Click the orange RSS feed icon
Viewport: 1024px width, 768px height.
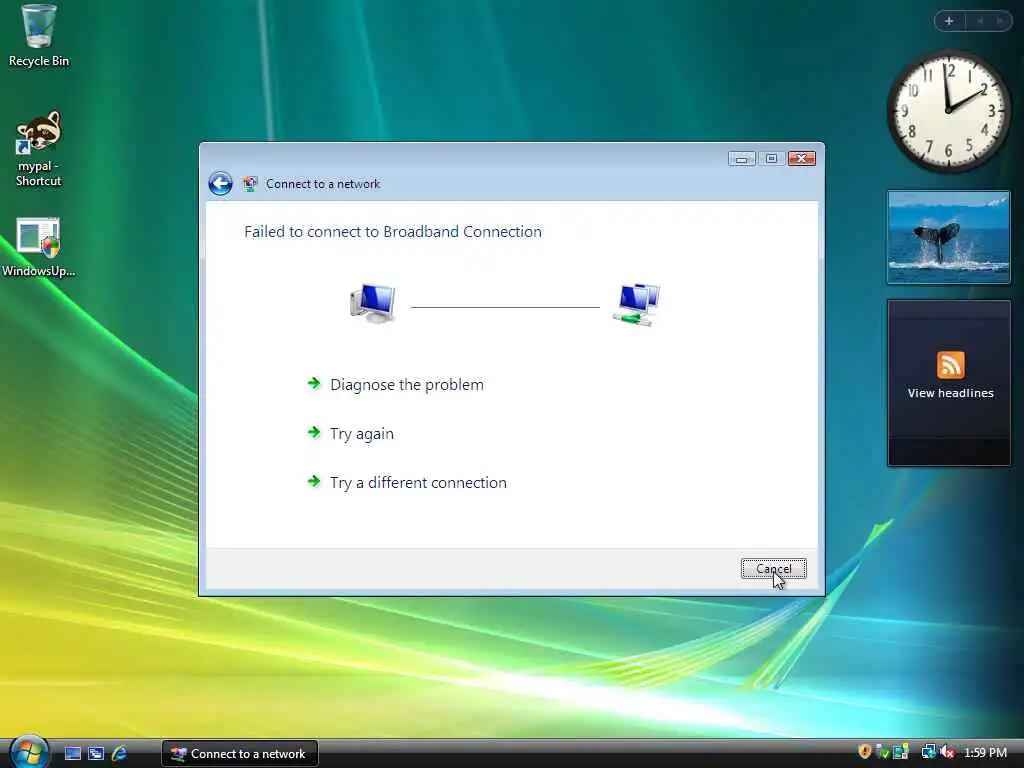click(x=950, y=365)
